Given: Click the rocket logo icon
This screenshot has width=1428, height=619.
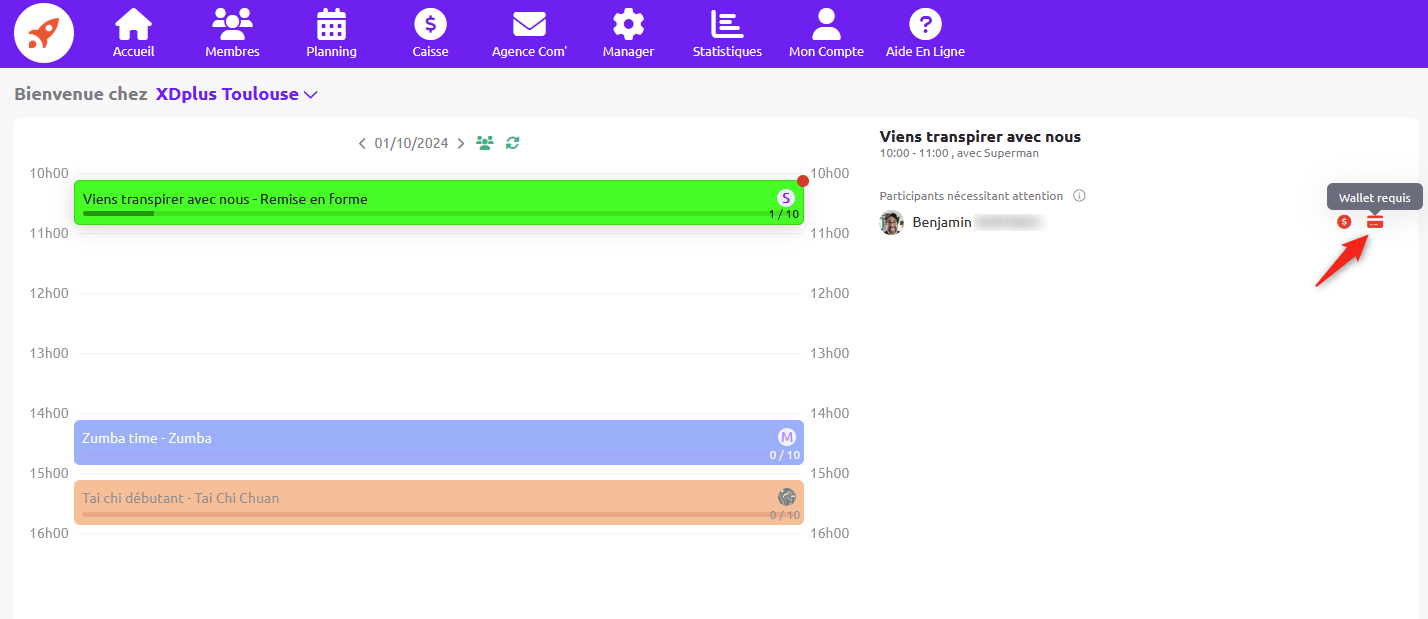Looking at the screenshot, I should click(43, 33).
